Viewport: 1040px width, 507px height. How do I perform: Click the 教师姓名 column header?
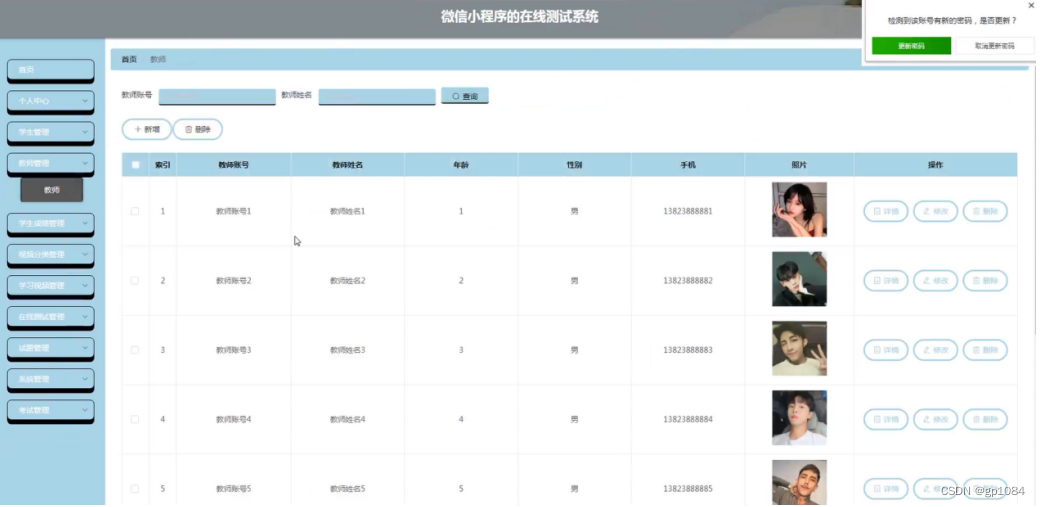pos(348,165)
